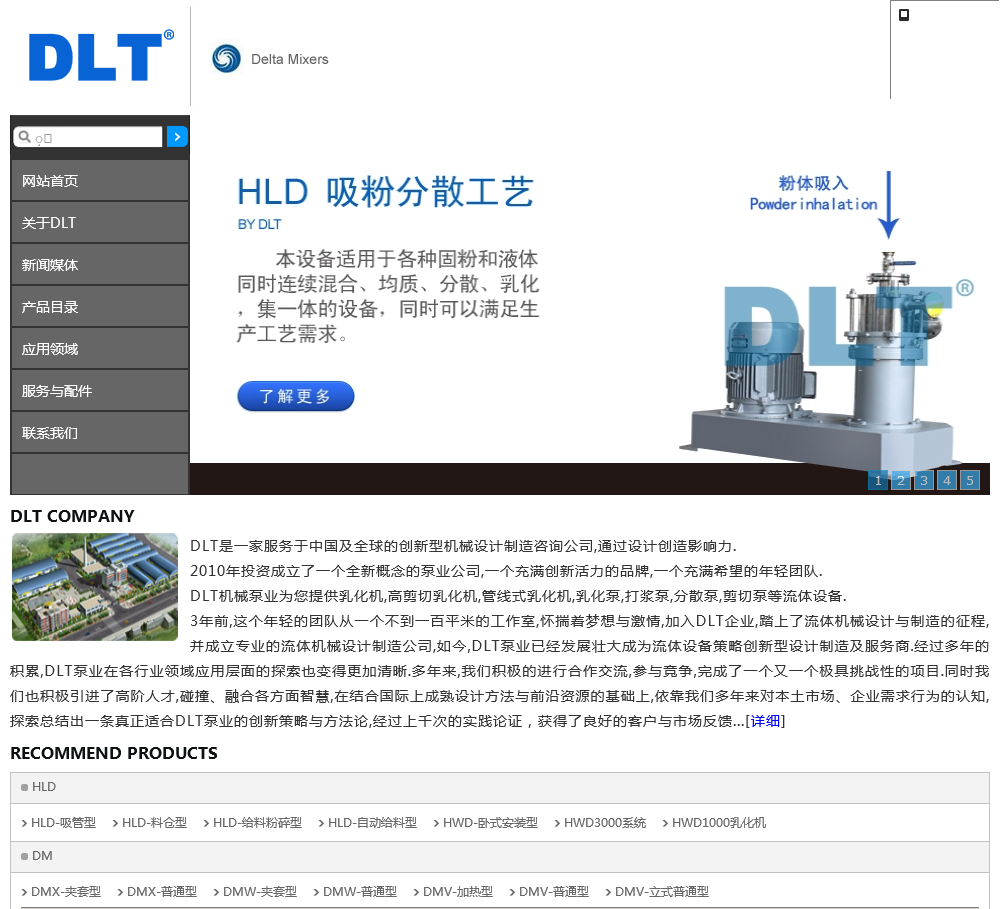
Task: Open the 详细 link in company text
Action: pos(765,721)
